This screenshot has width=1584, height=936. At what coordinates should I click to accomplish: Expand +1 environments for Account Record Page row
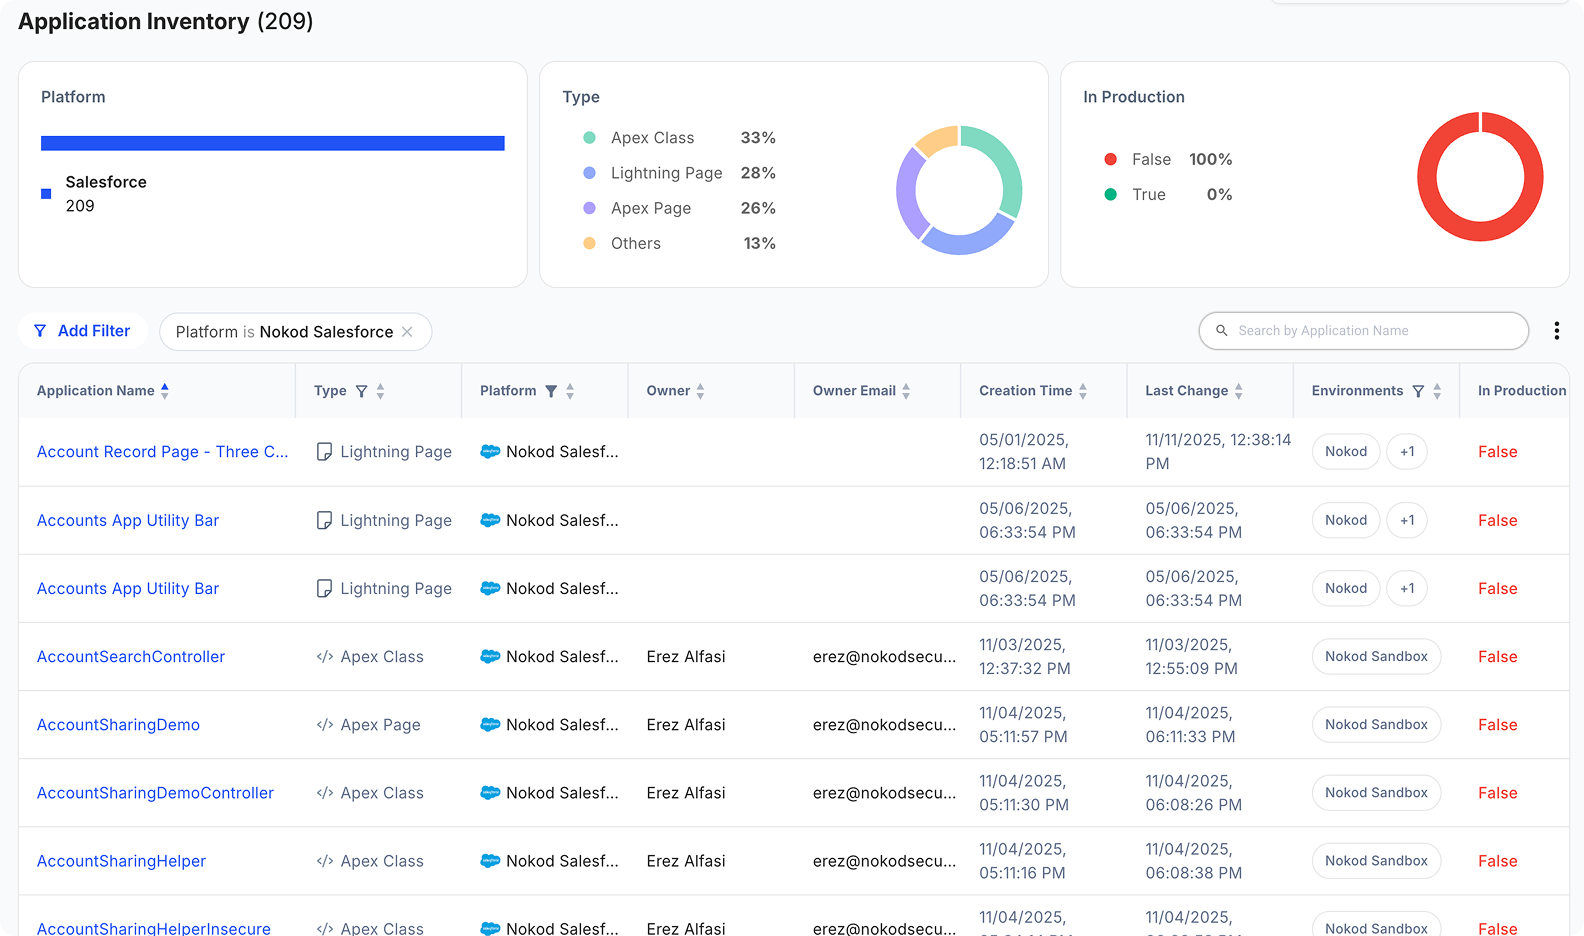pos(1407,452)
